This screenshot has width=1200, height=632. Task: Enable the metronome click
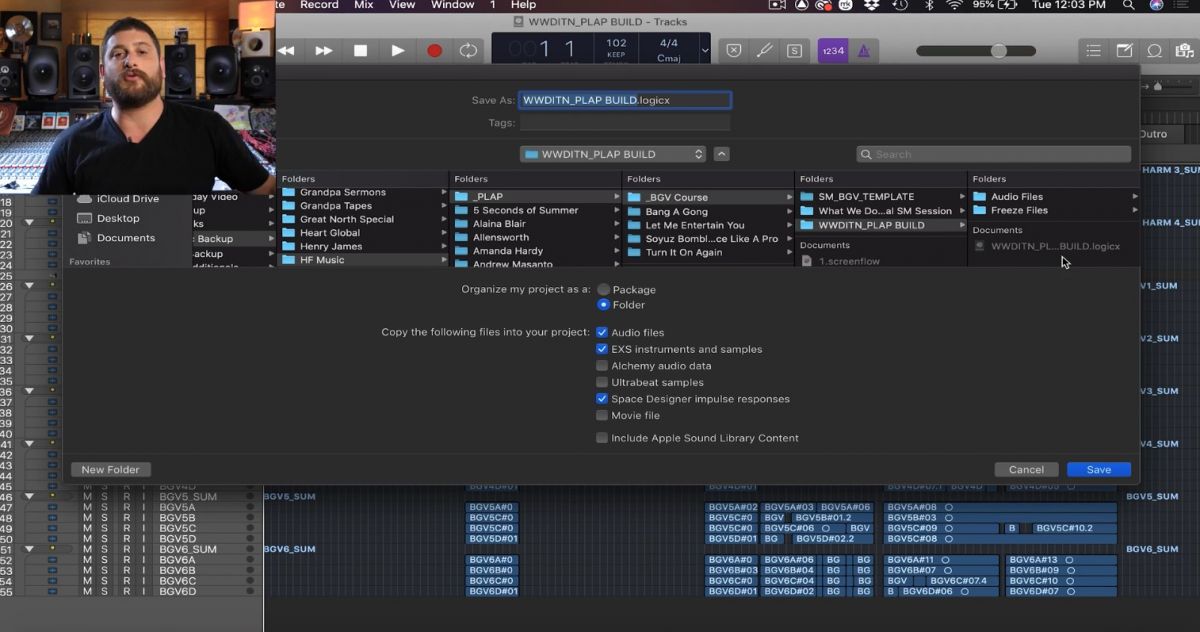(861, 50)
